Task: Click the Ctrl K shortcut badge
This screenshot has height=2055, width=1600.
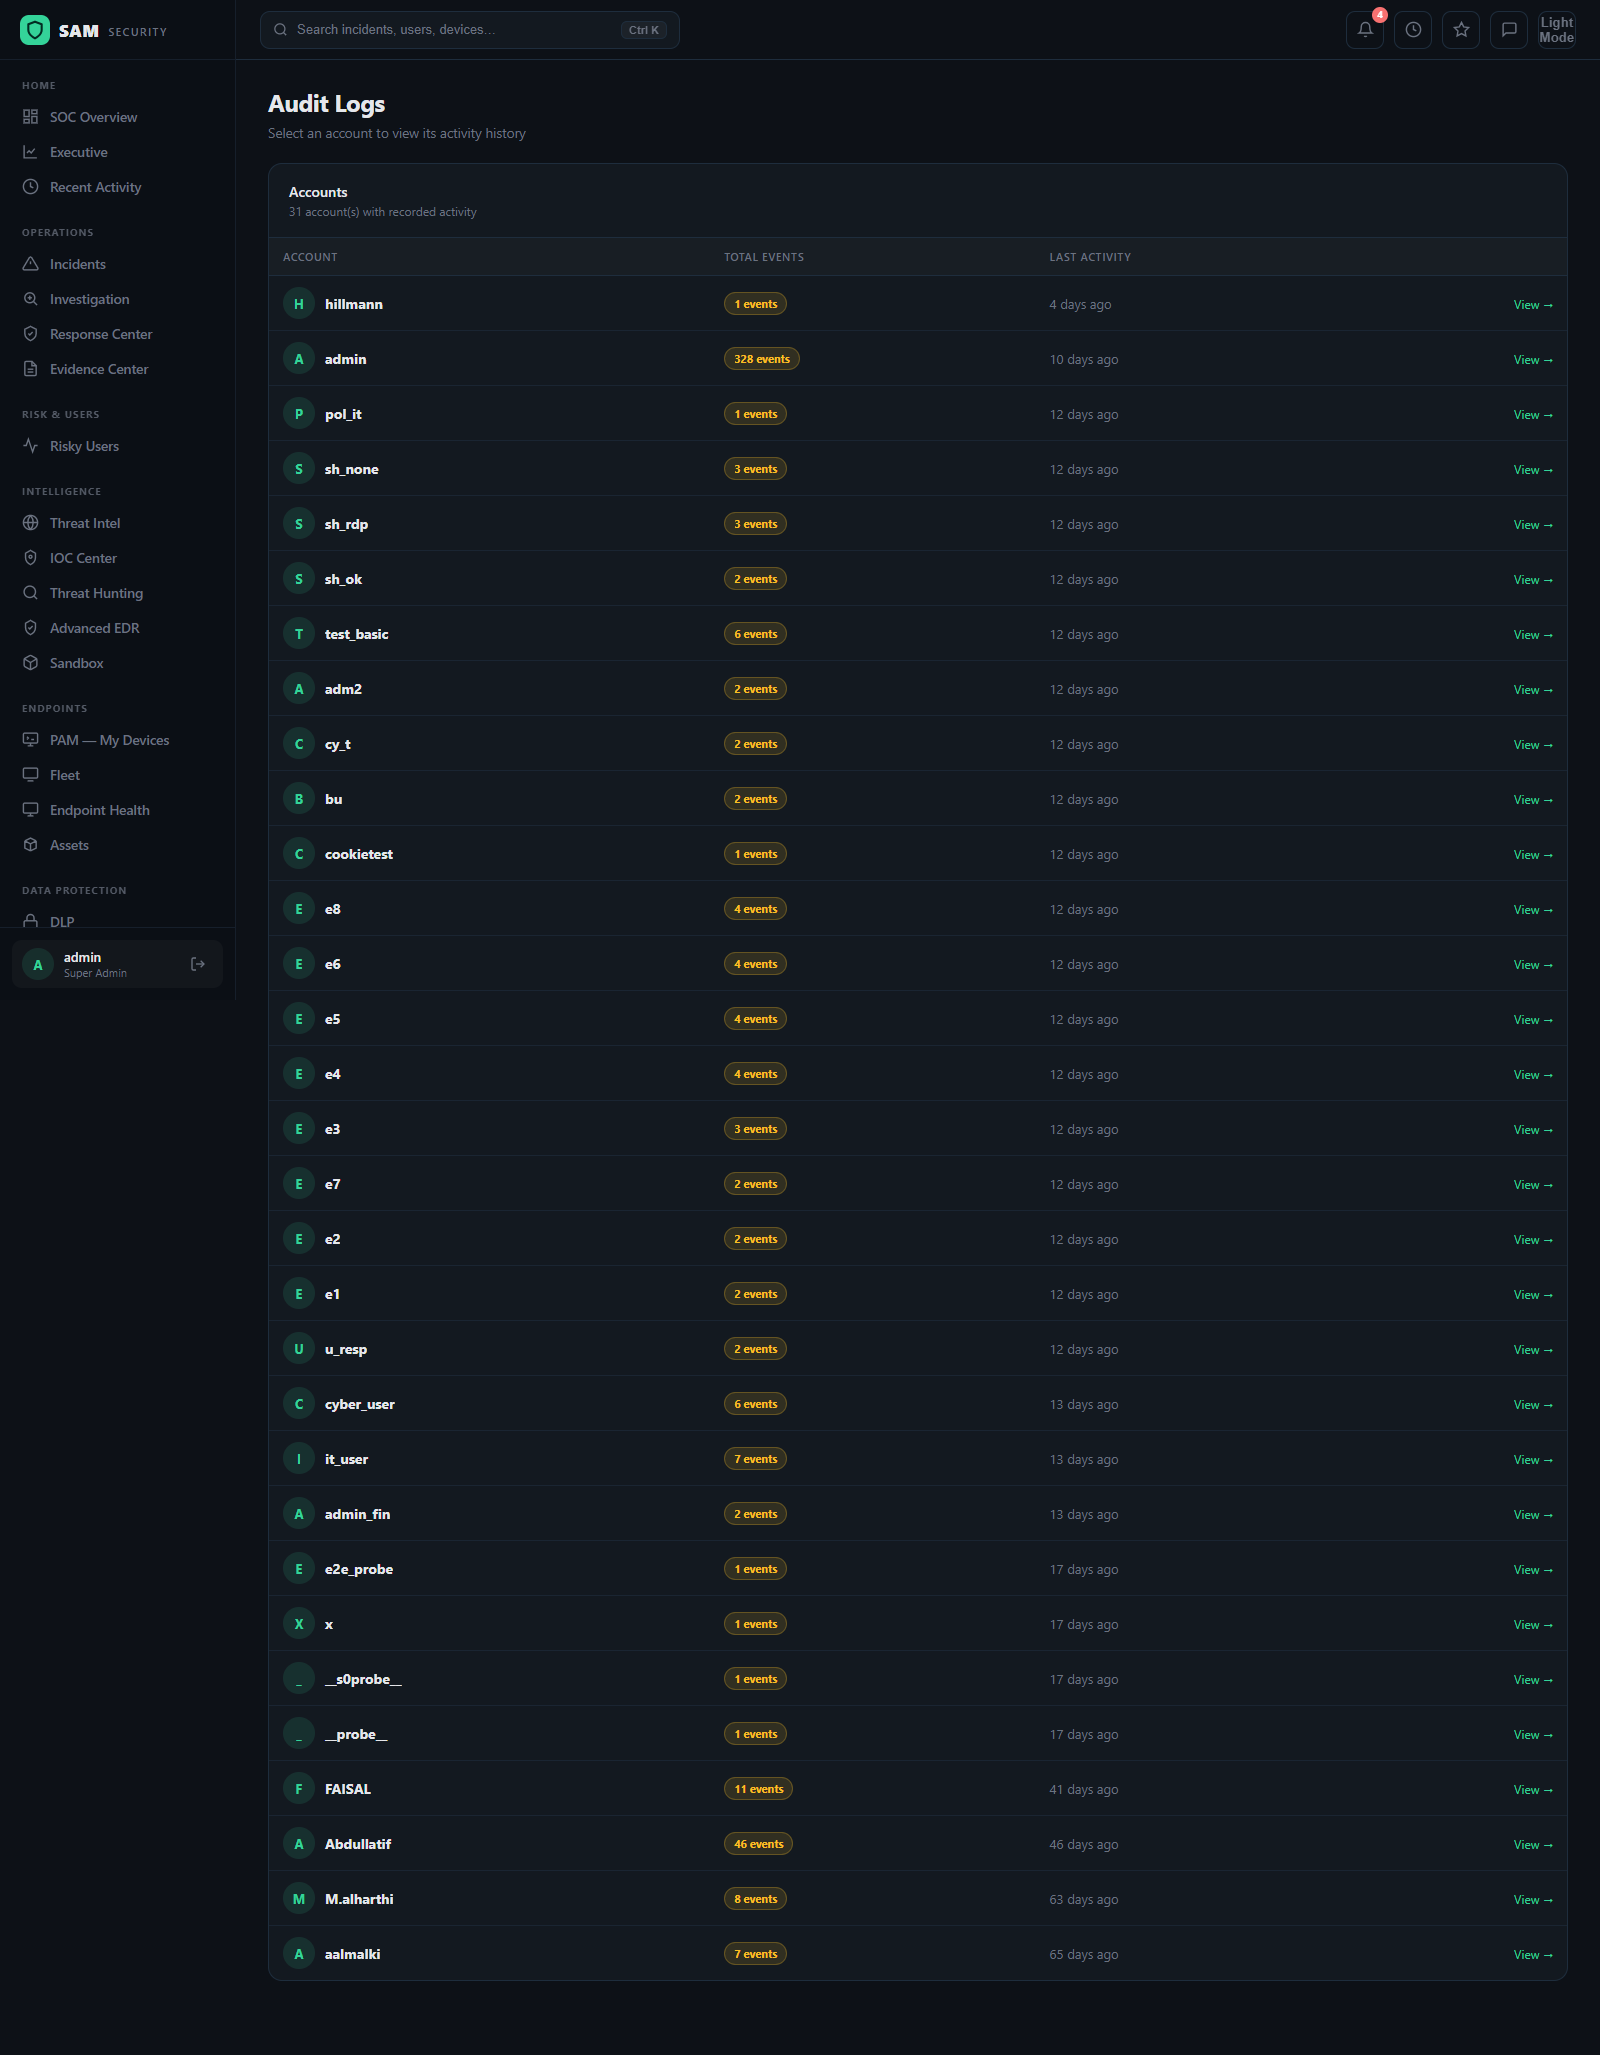Action: (643, 30)
